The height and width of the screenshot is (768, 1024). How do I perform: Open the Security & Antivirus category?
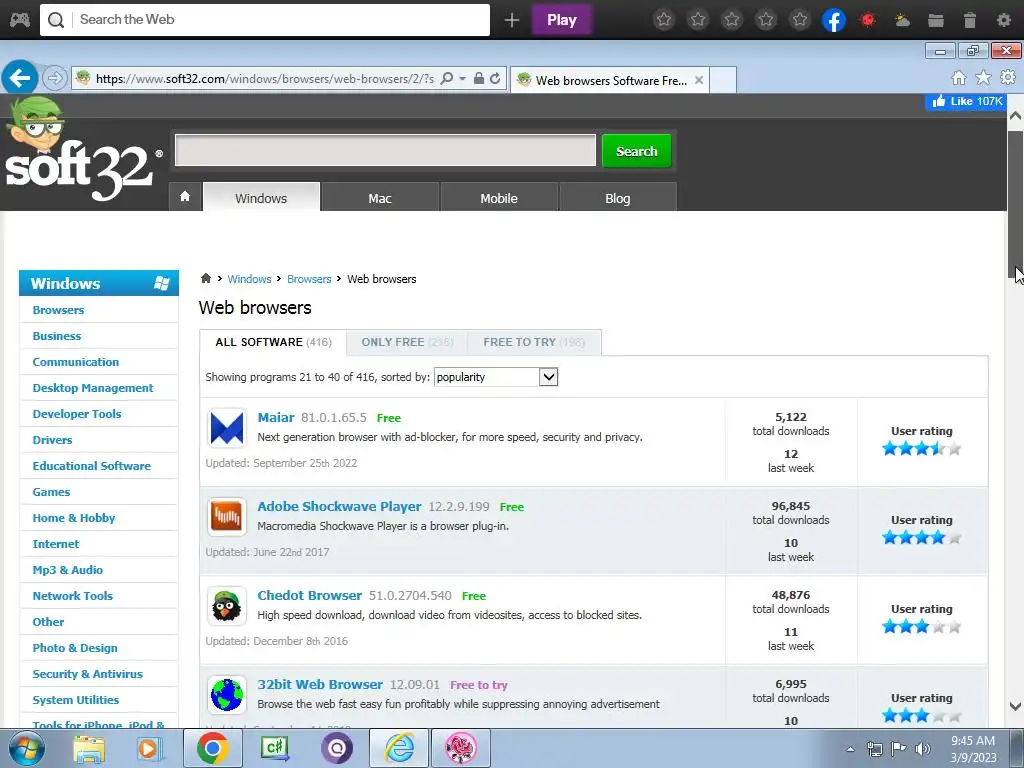pyautogui.click(x=88, y=673)
